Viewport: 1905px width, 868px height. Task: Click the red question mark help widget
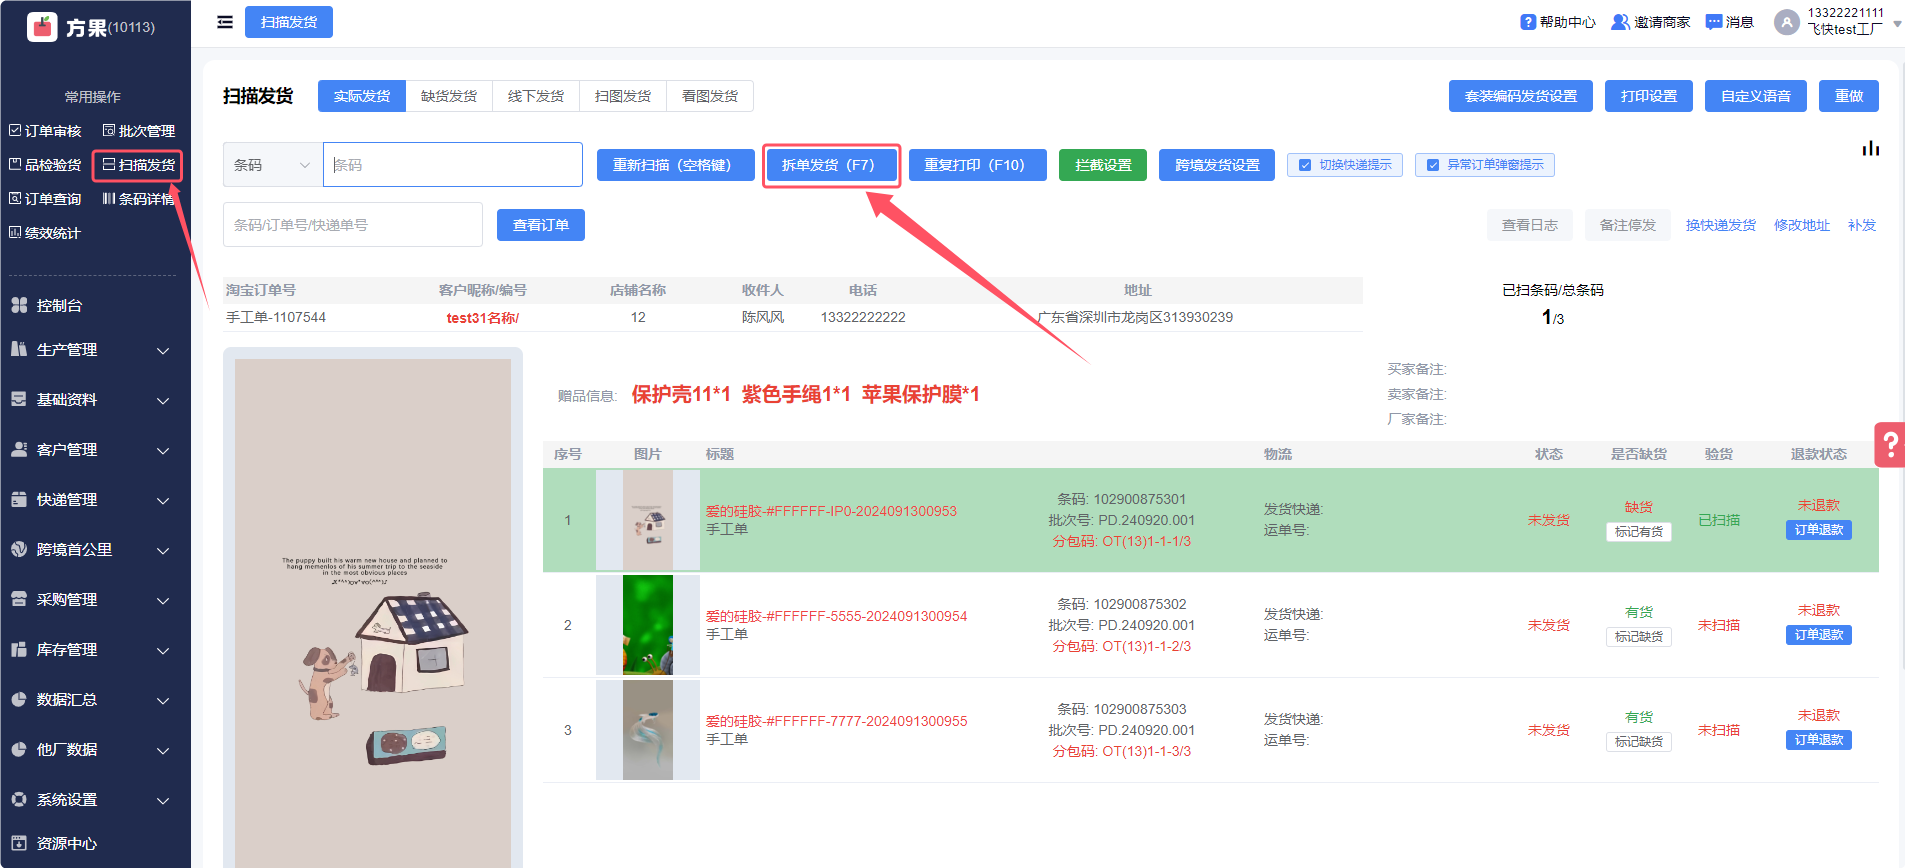click(x=1889, y=444)
